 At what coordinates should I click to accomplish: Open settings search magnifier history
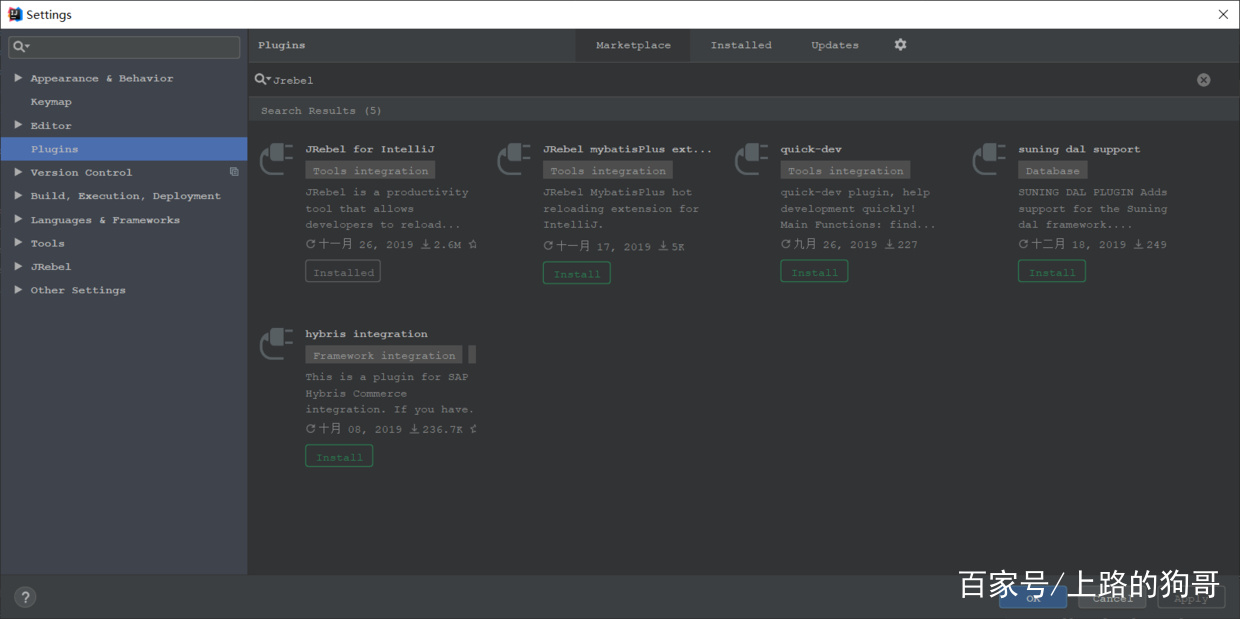click(21, 47)
